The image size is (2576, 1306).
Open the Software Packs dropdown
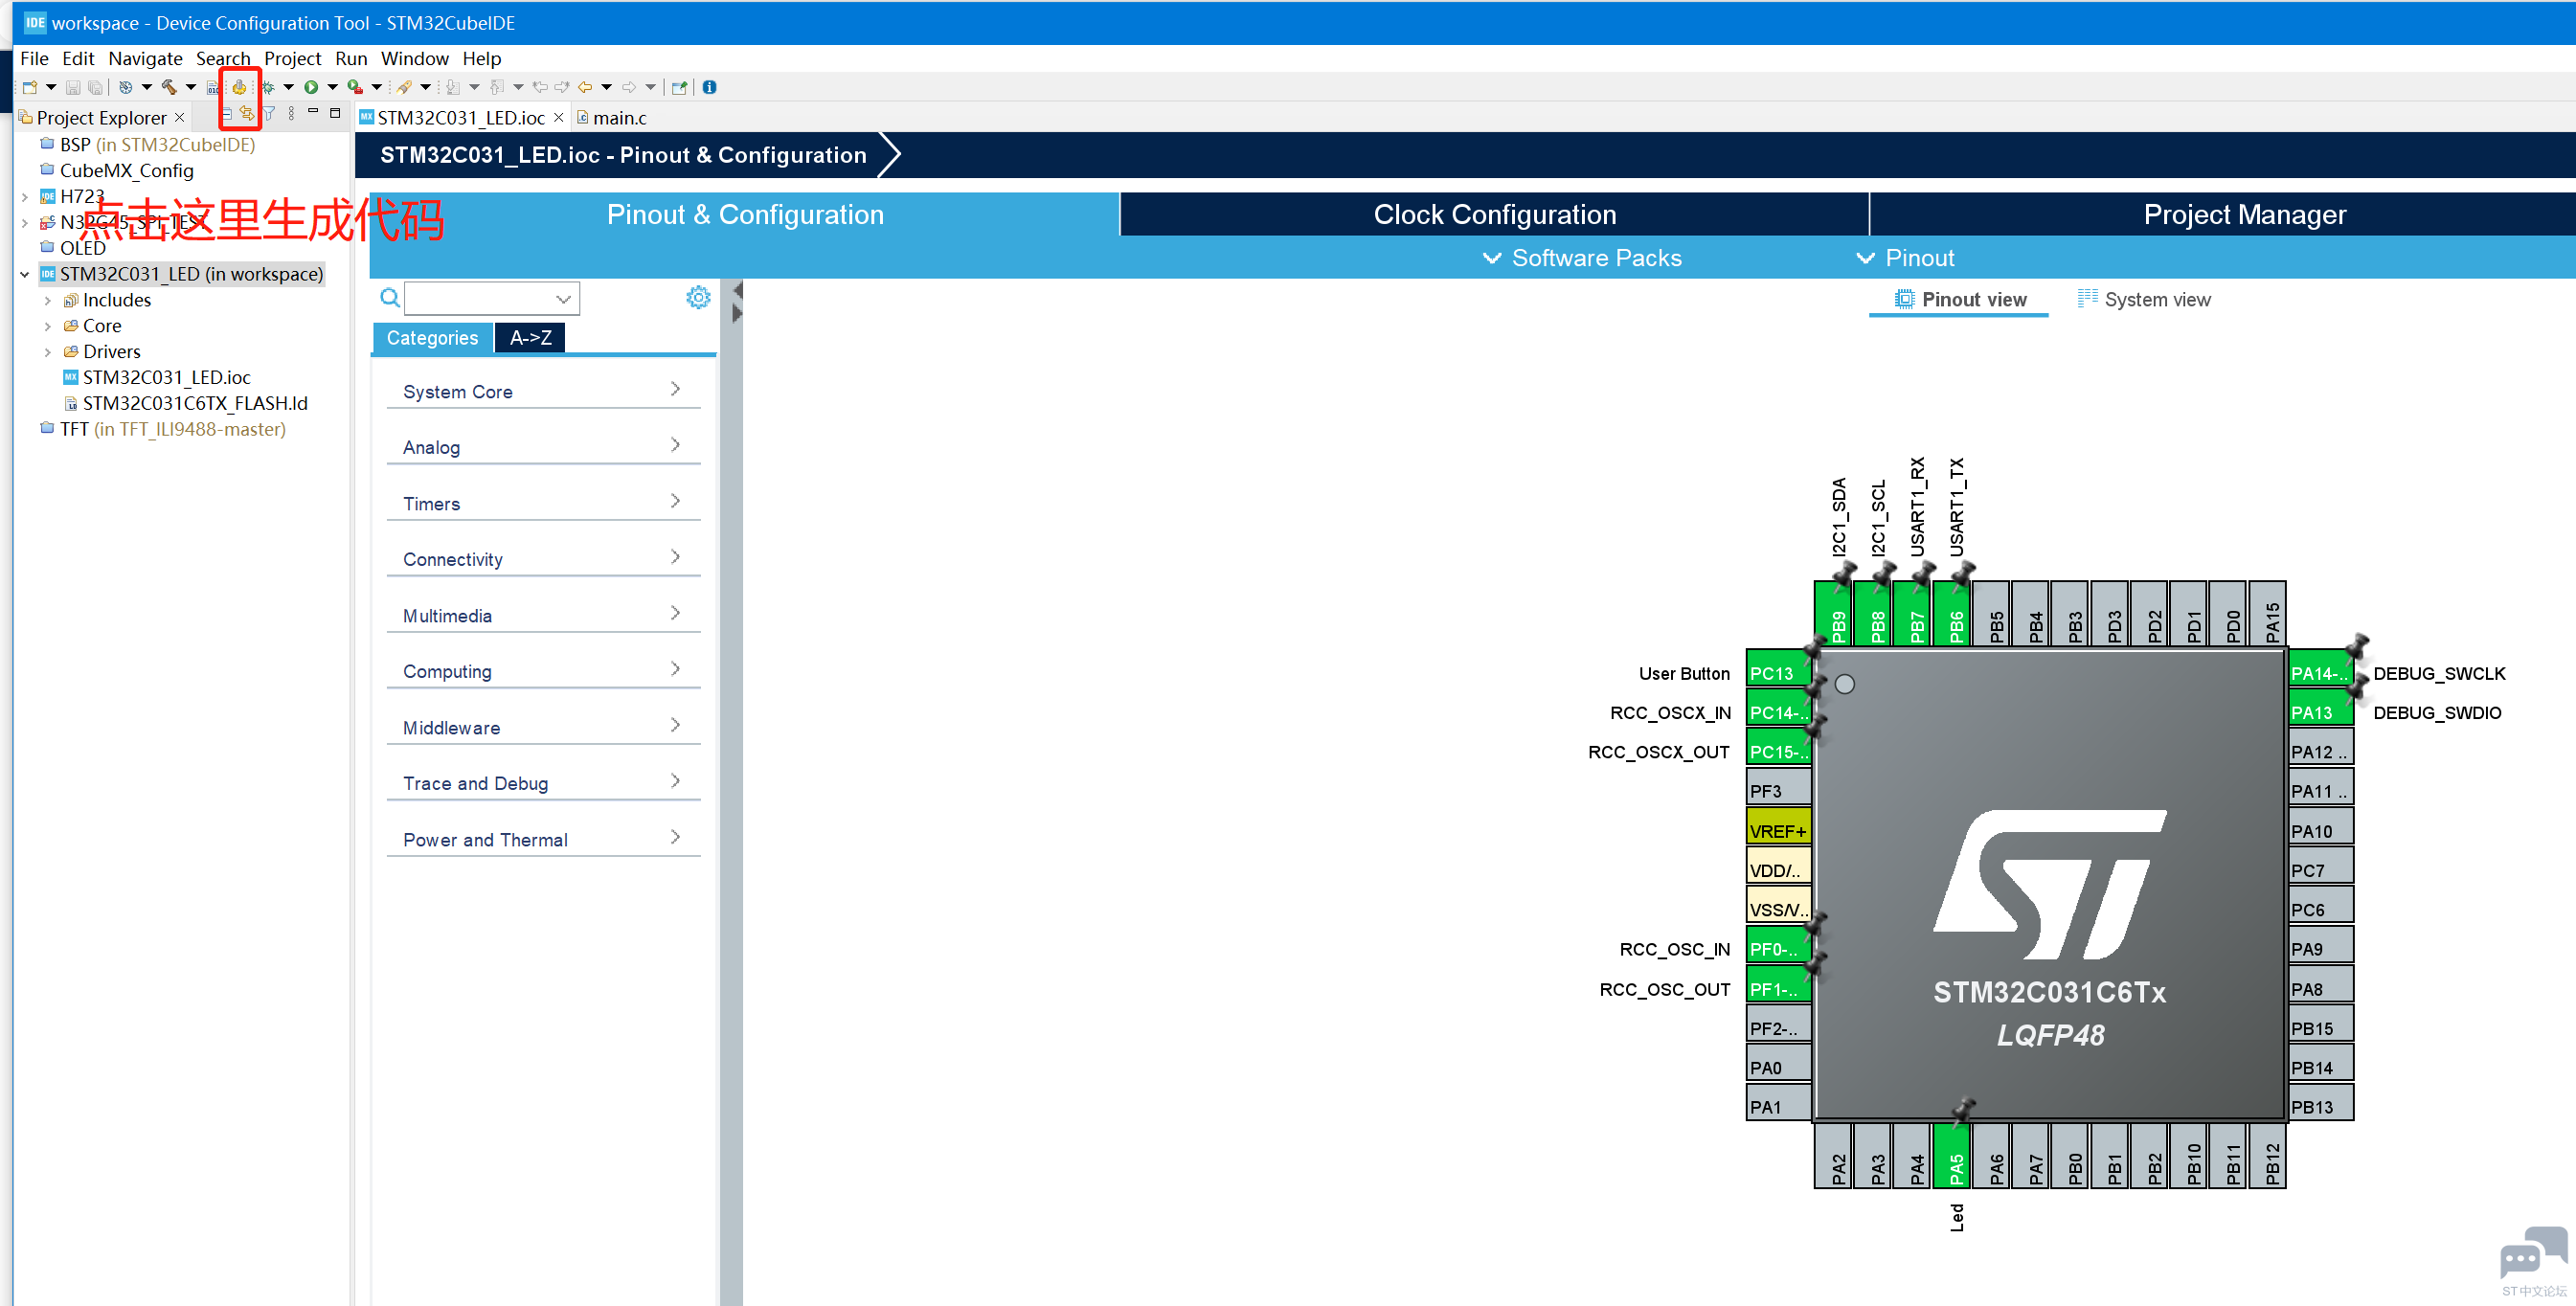tap(1582, 258)
